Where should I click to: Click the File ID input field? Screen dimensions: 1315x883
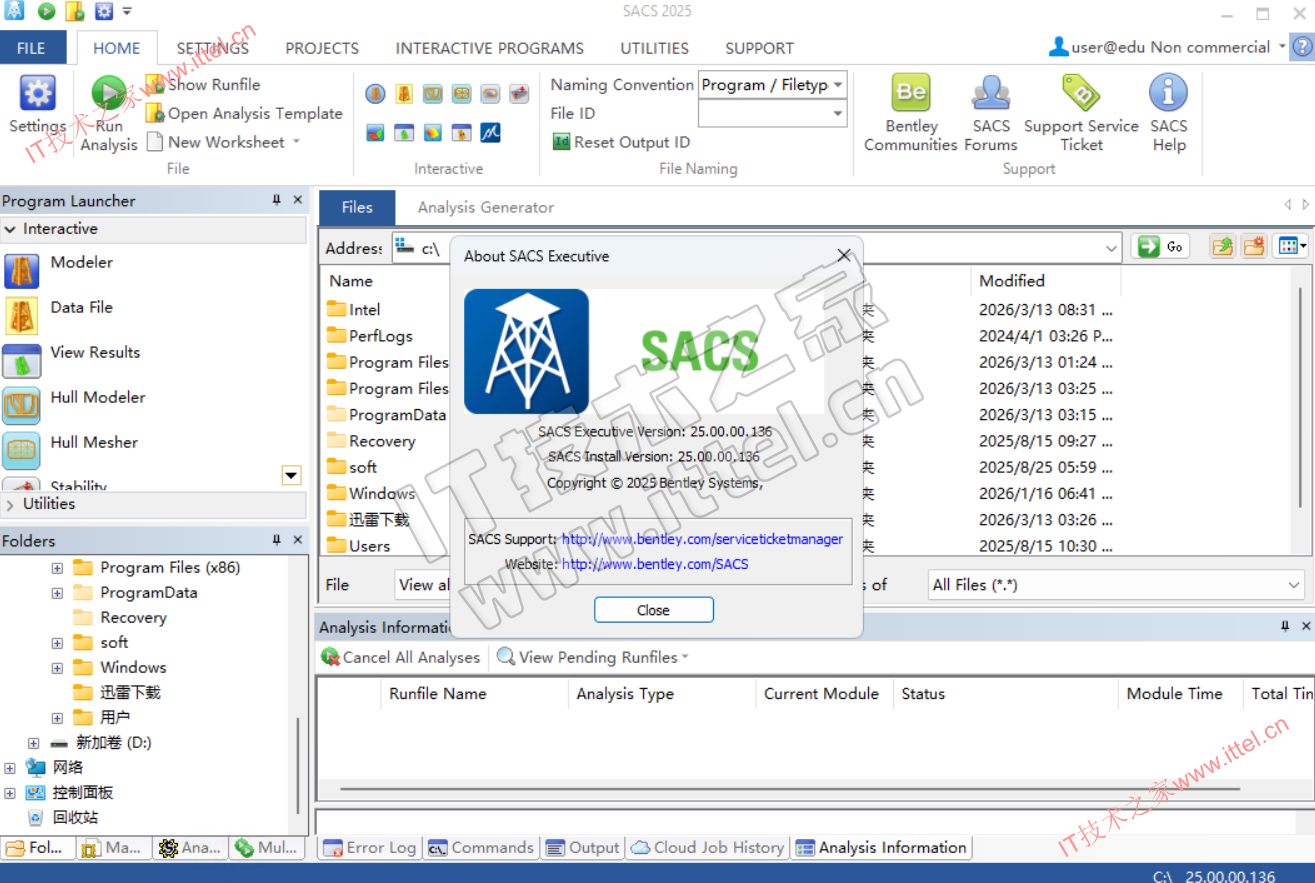tap(765, 114)
